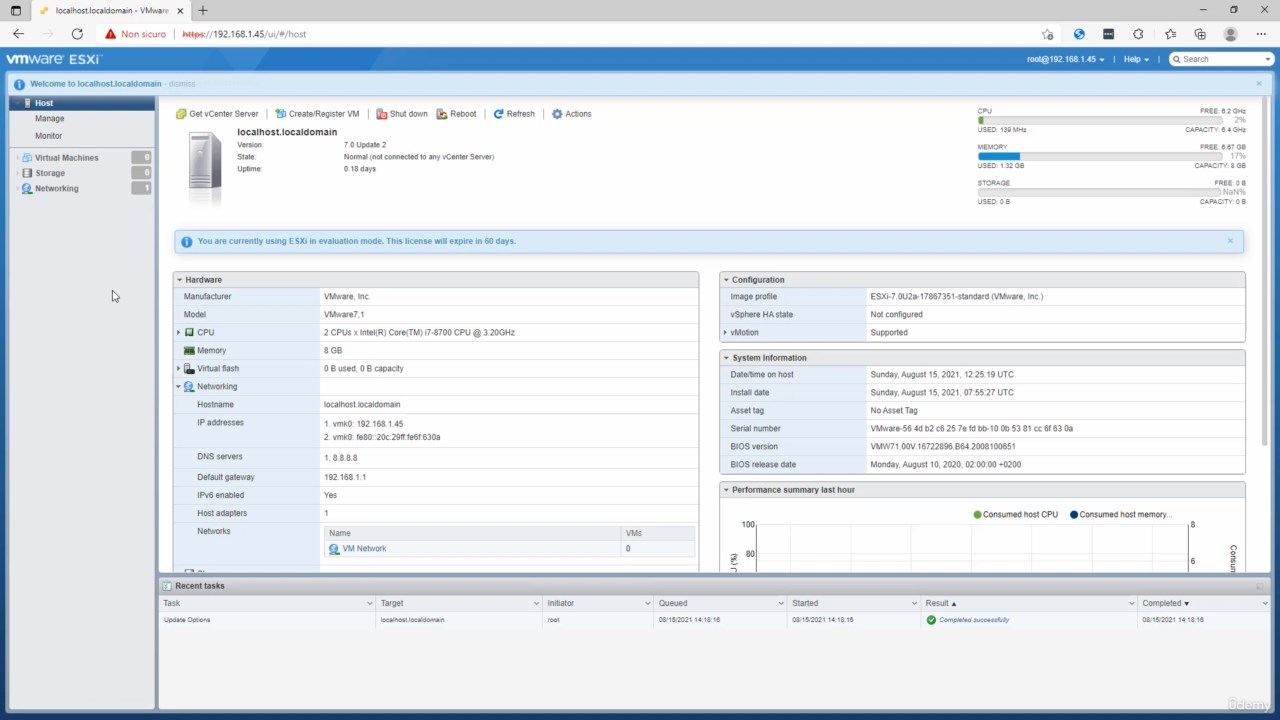This screenshot has width=1280, height=720.
Task: Open Networking in navigator
Action: pyautogui.click(x=56, y=189)
